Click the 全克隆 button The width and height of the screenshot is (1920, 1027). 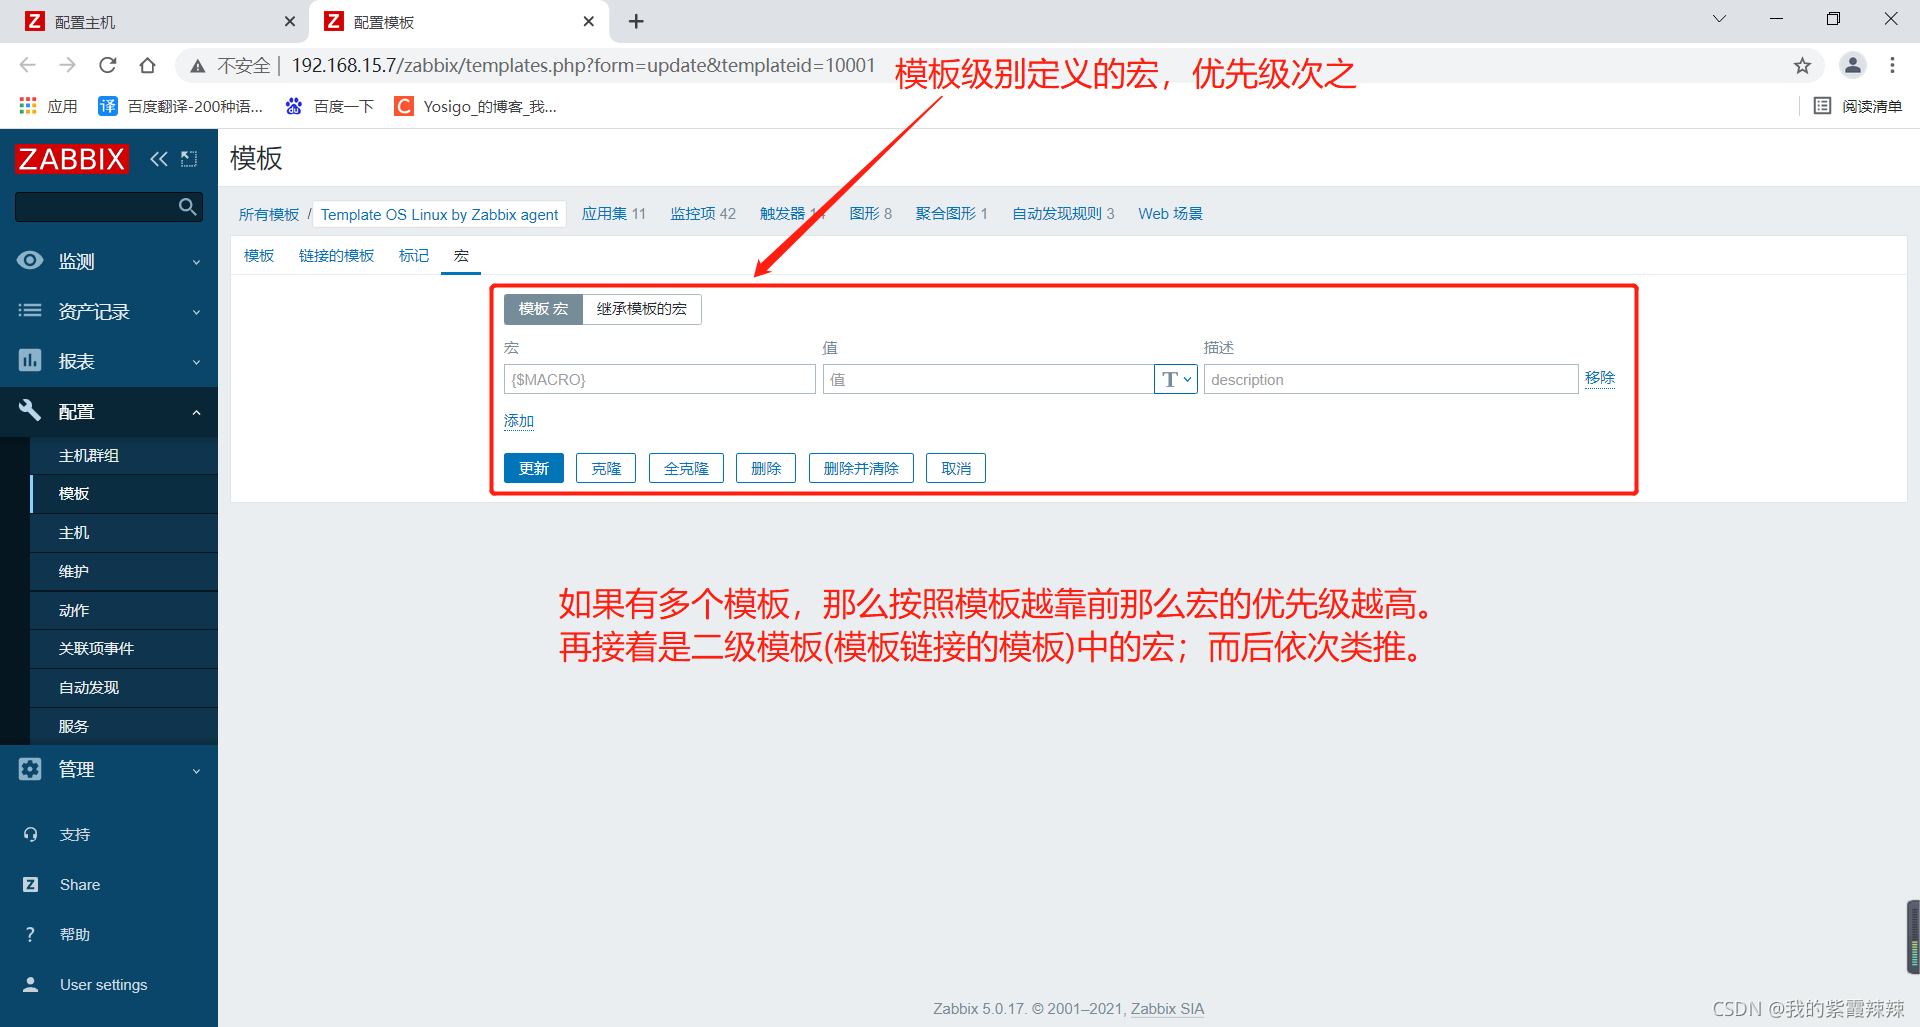686,468
